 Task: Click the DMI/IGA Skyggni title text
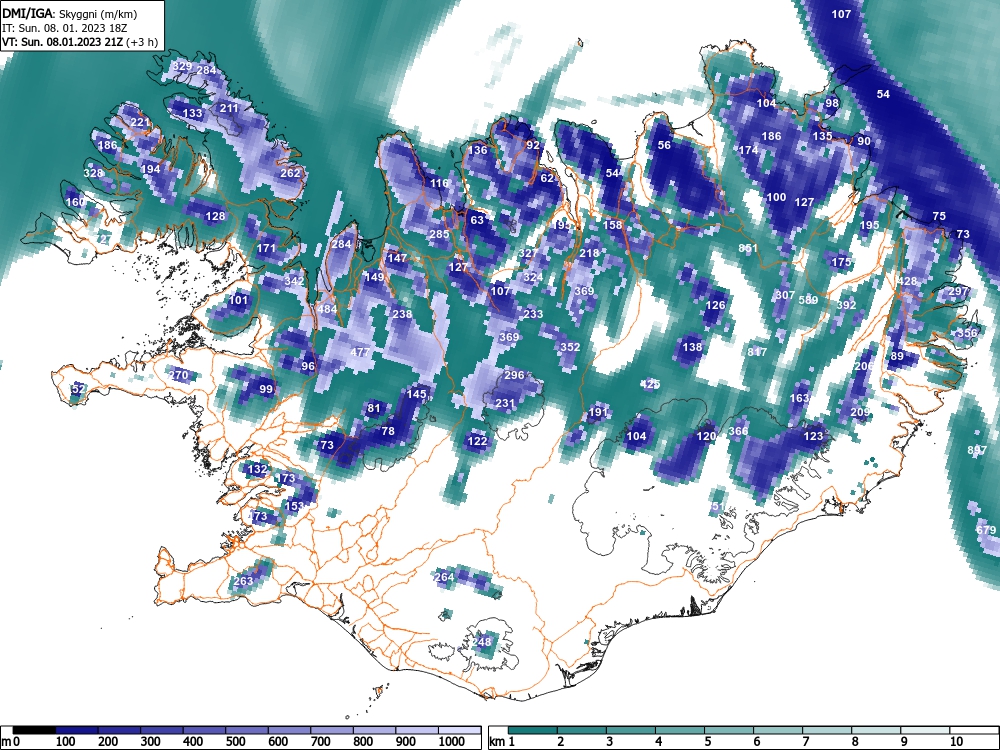[x=69, y=13]
